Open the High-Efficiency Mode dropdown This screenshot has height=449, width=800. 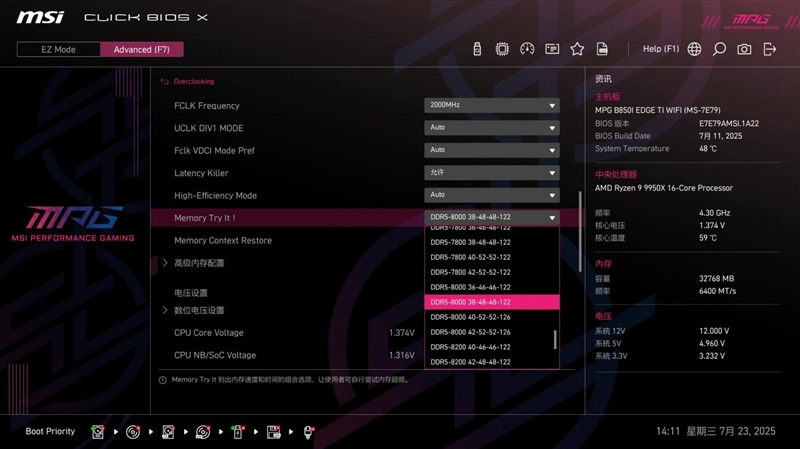(492, 195)
